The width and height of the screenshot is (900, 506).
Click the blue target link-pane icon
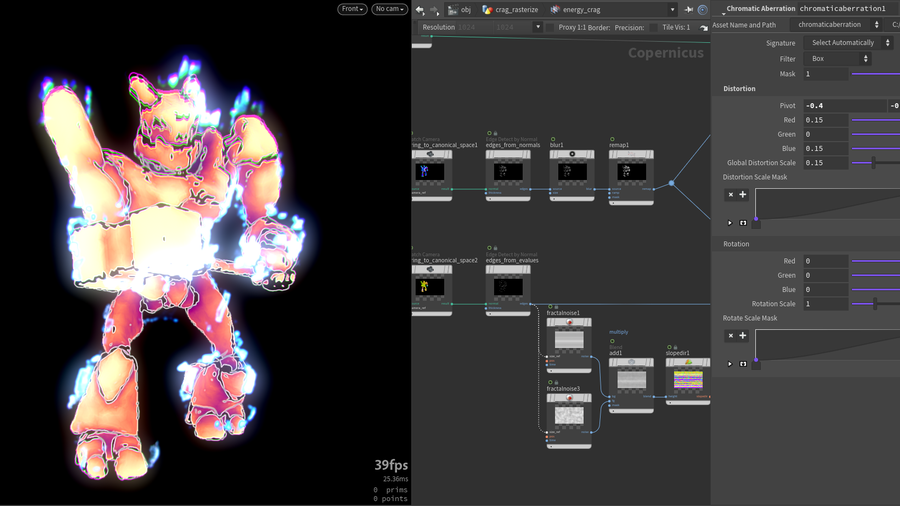pos(703,10)
